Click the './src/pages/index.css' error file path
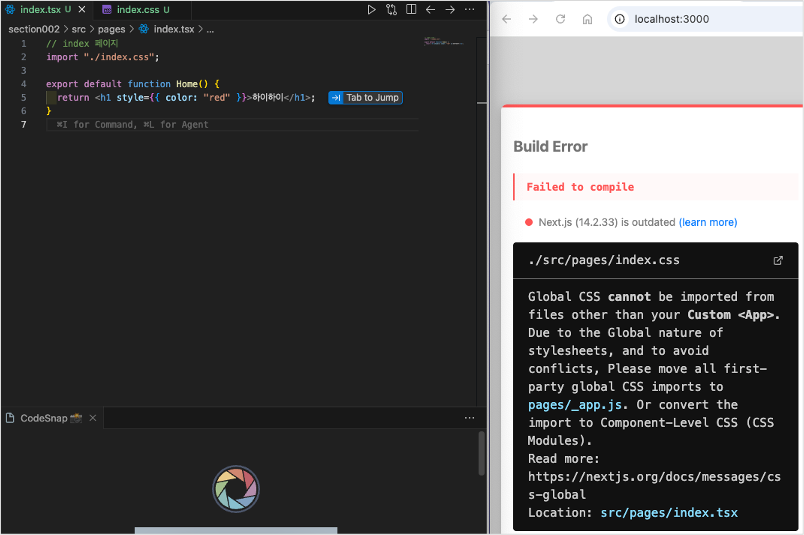This screenshot has height=535, width=804. coord(604,260)
